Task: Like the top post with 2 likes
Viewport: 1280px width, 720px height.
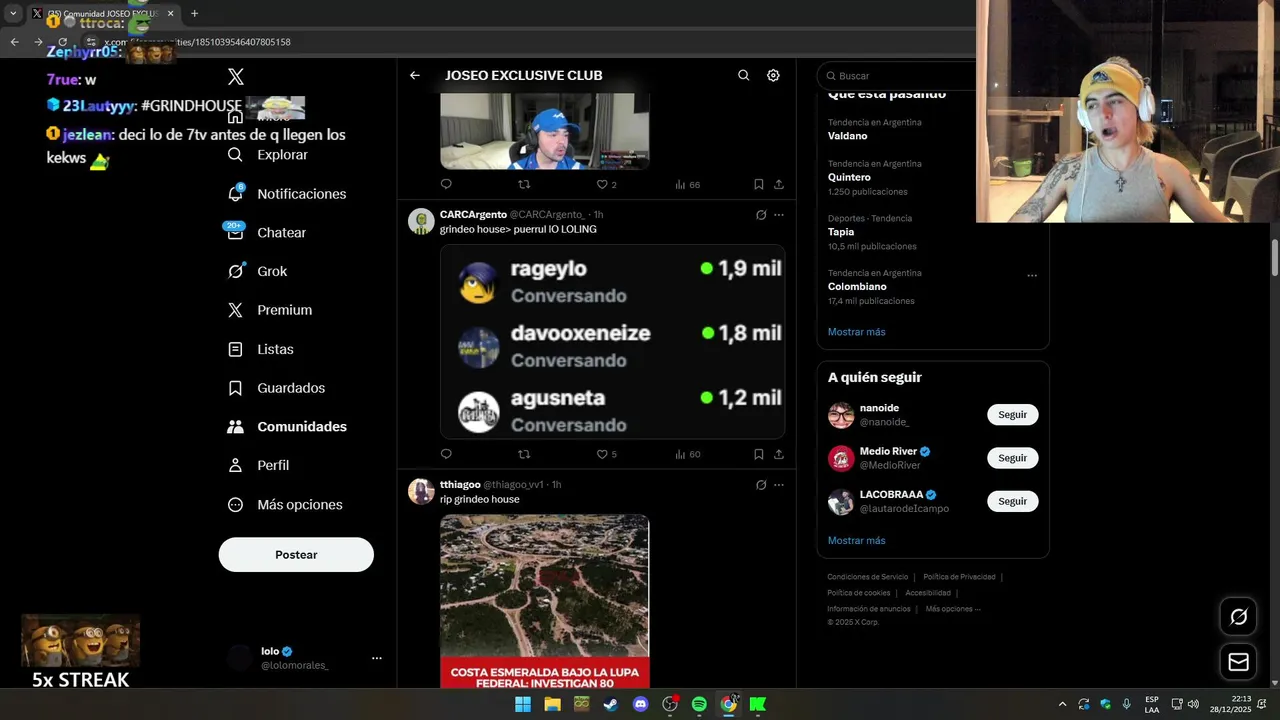Action: point(606,184)
